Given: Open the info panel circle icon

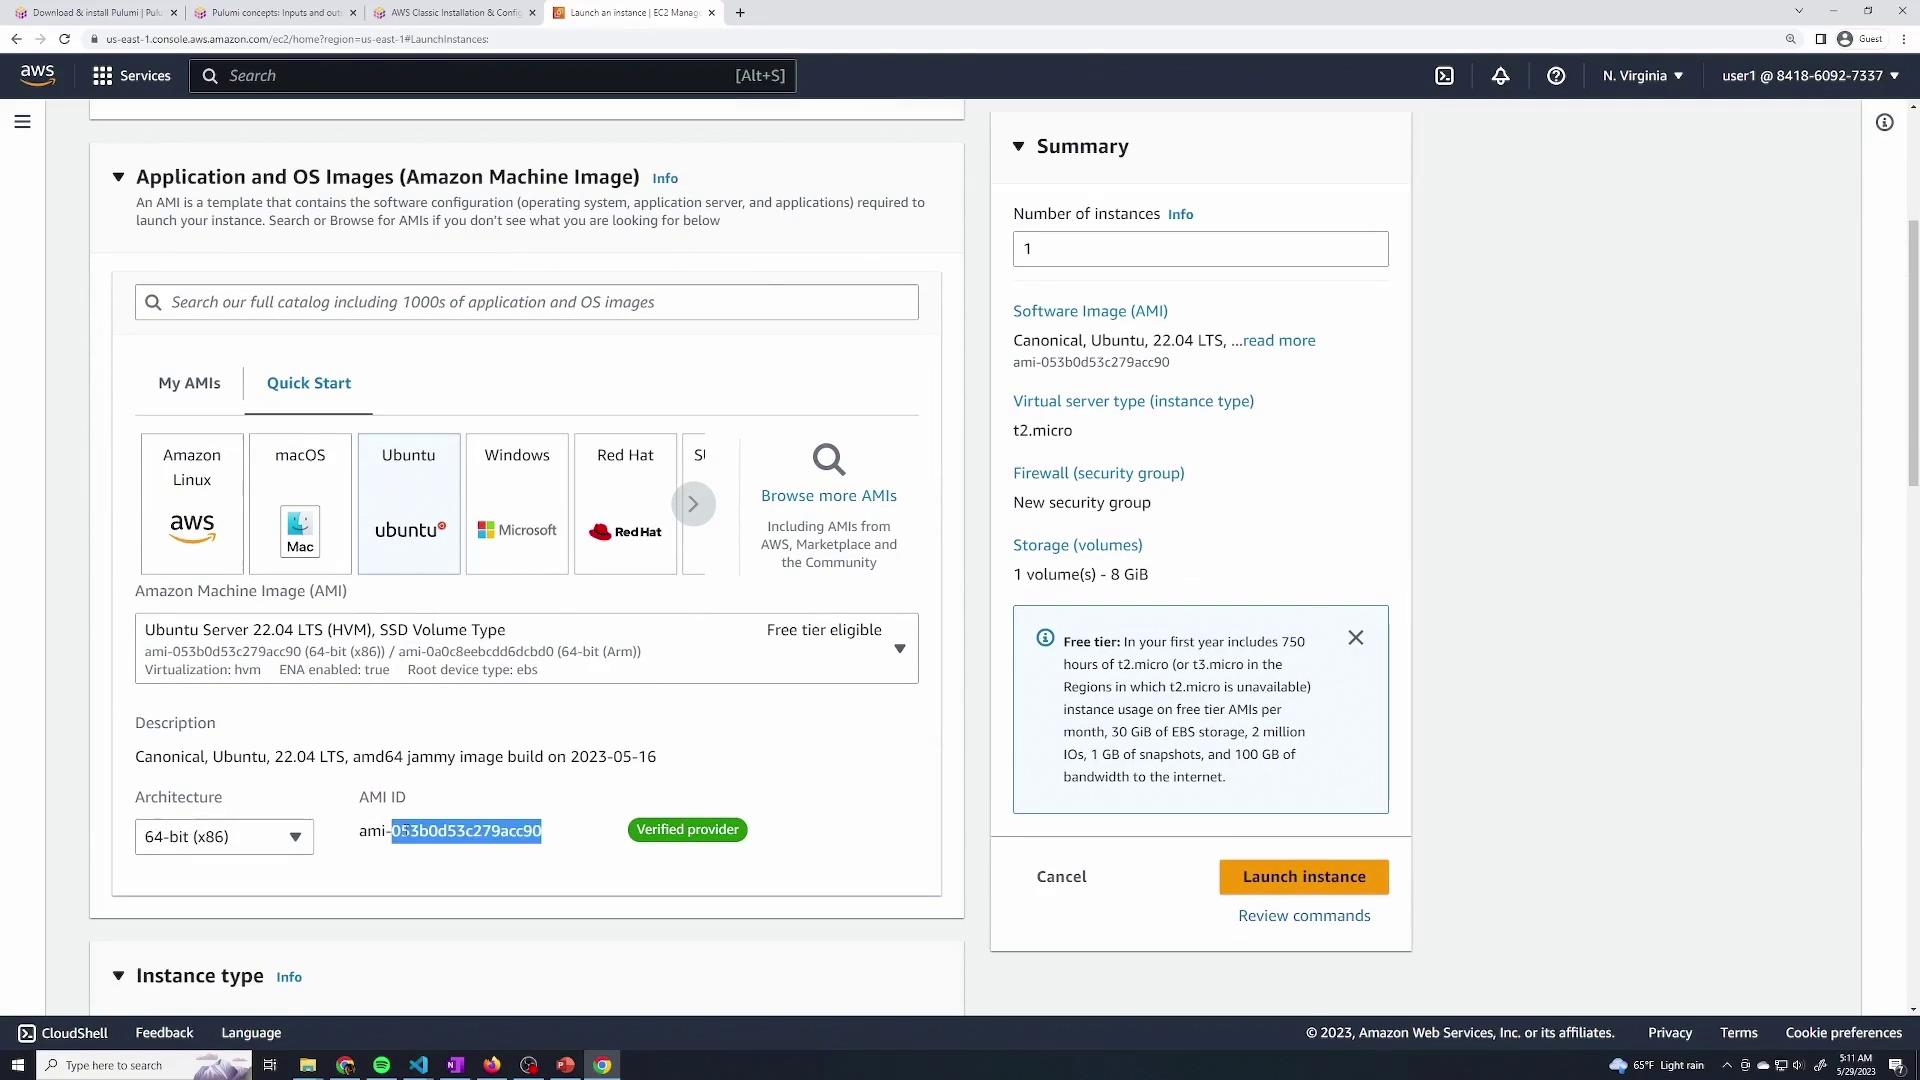Looking at the screenshot, I should [x=1884, y=122].
